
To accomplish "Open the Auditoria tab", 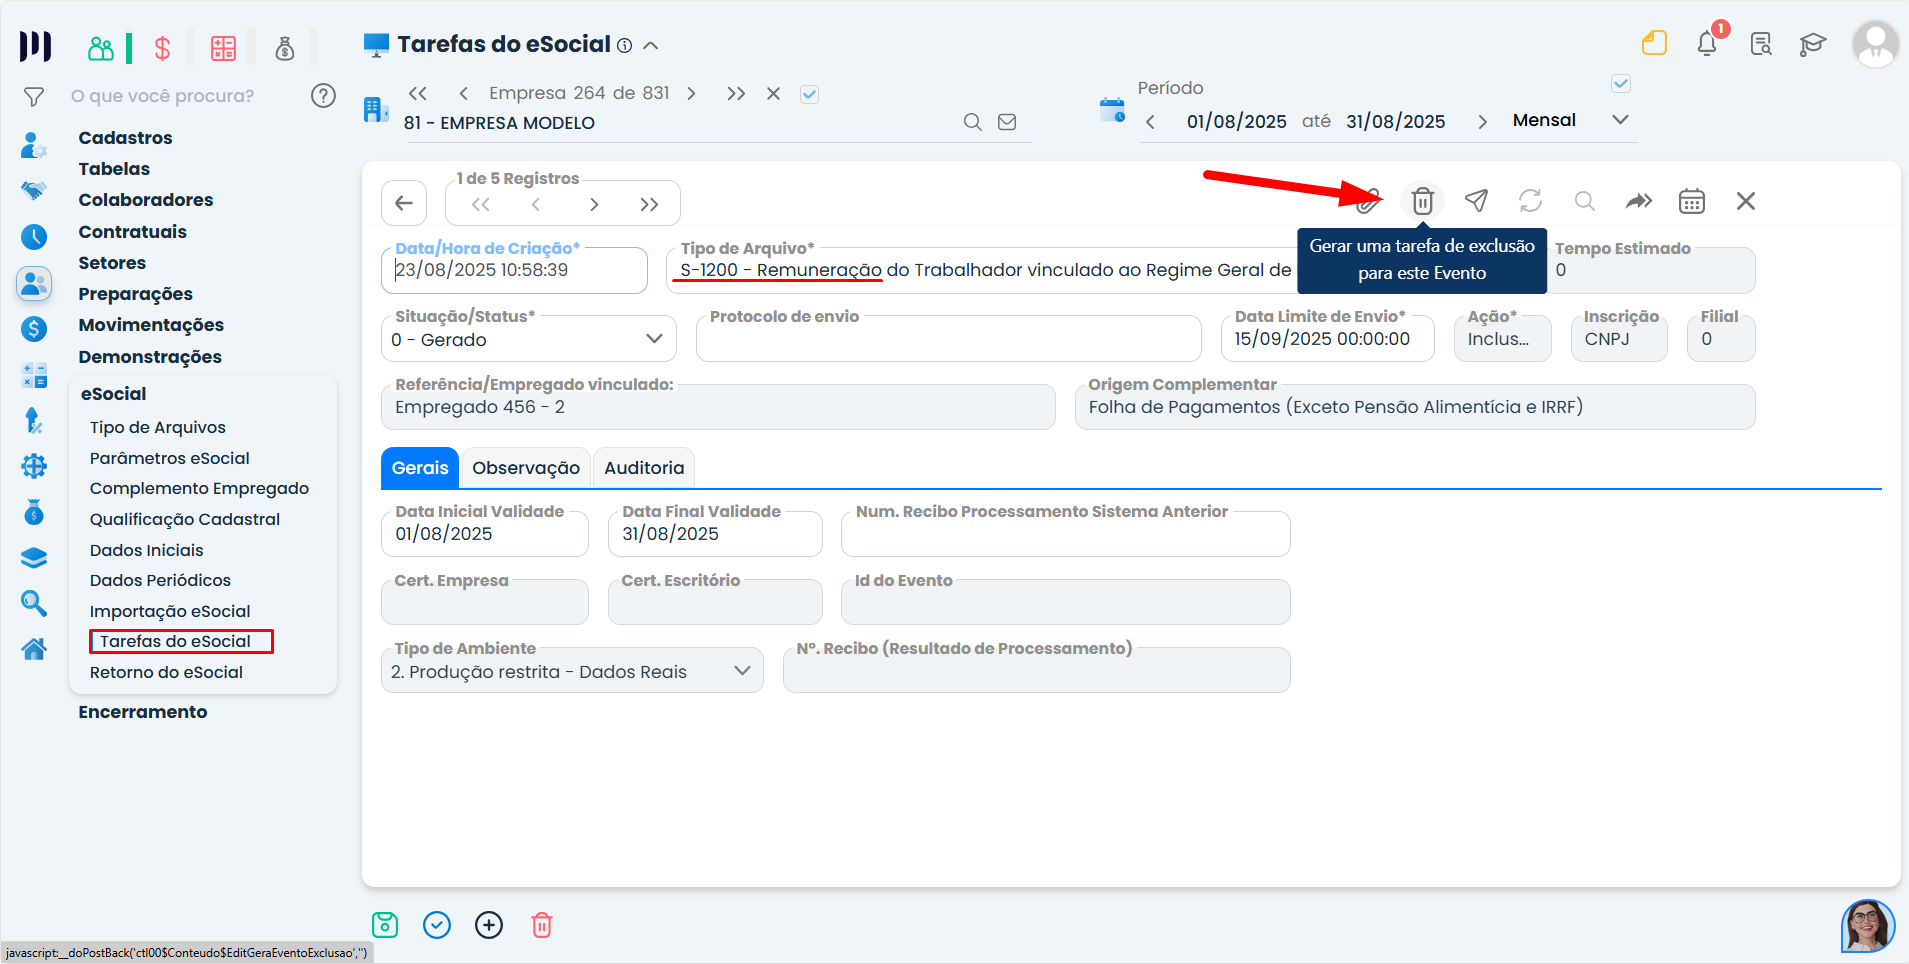I will (644, 468).
